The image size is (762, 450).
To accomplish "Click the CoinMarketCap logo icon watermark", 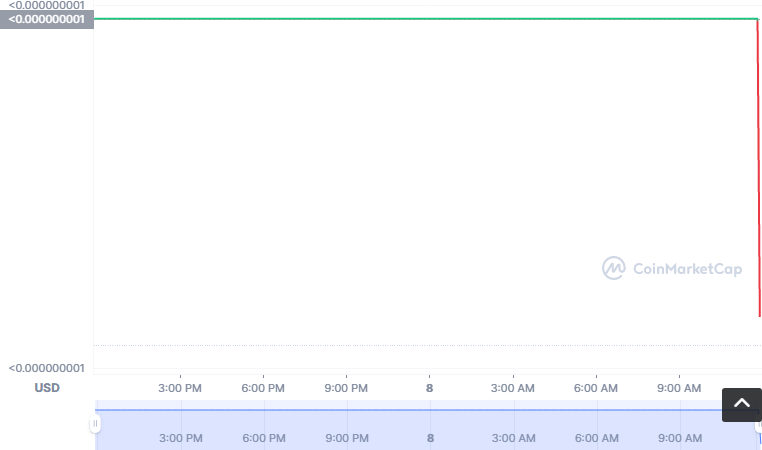I will coord(614,268).
